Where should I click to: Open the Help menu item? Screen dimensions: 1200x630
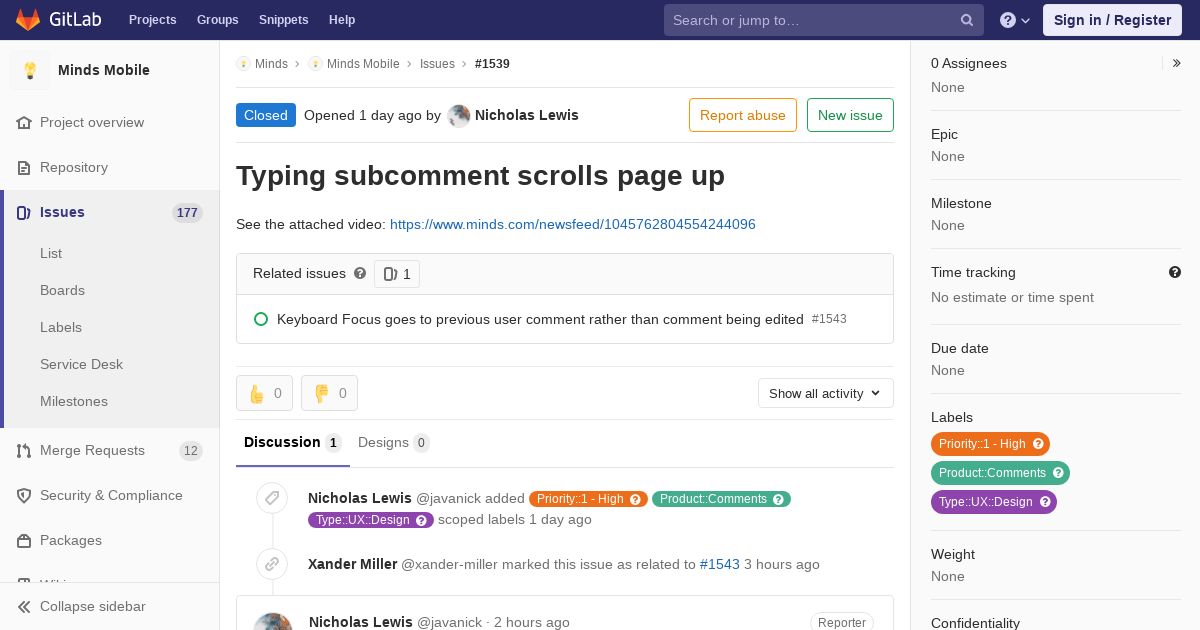[x=342, y=20]
